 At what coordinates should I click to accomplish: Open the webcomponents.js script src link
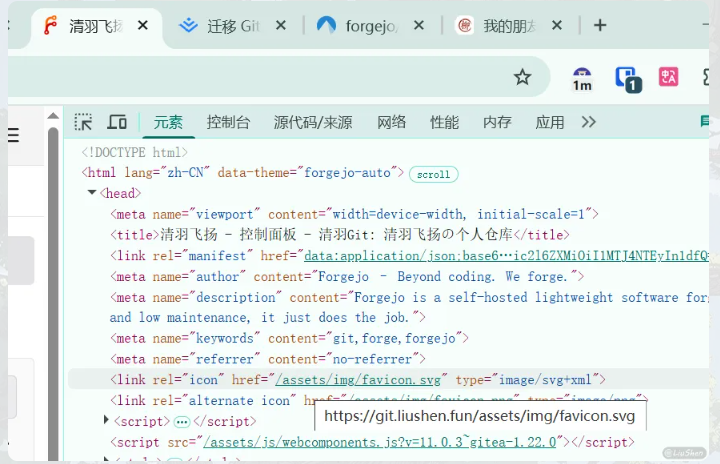click(380, 442)
